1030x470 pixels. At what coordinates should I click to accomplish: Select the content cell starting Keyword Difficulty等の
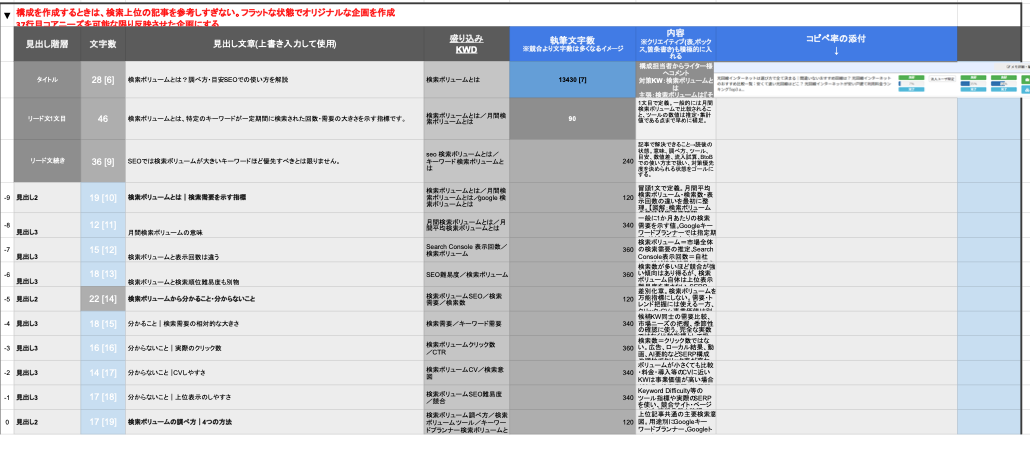[x=675, y=397]
